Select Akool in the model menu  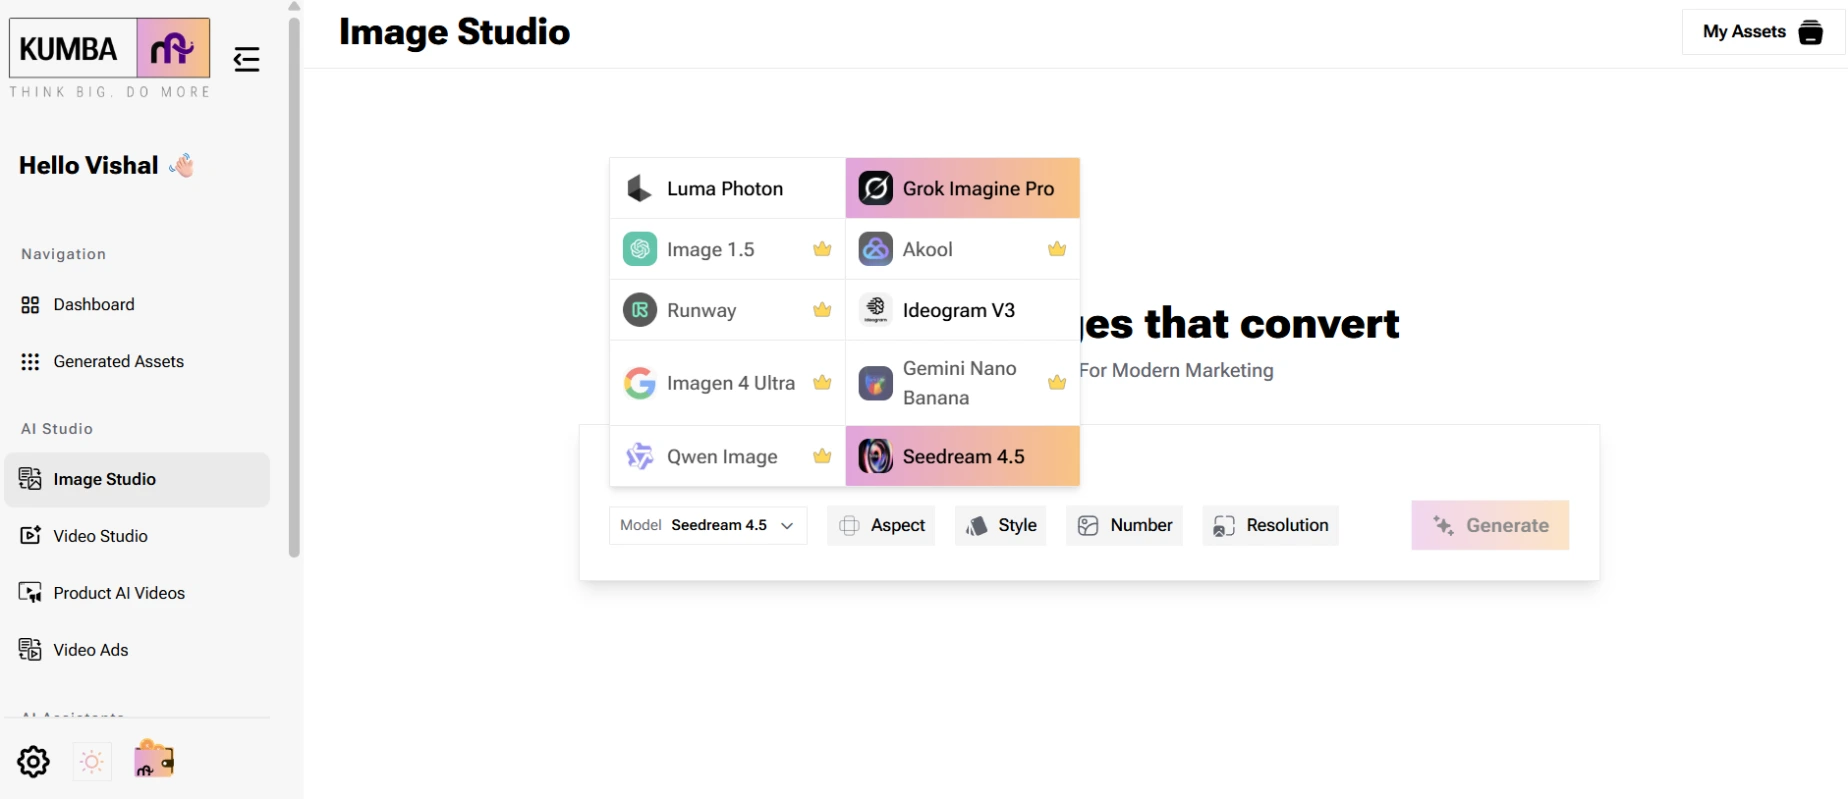coord(963,249)
